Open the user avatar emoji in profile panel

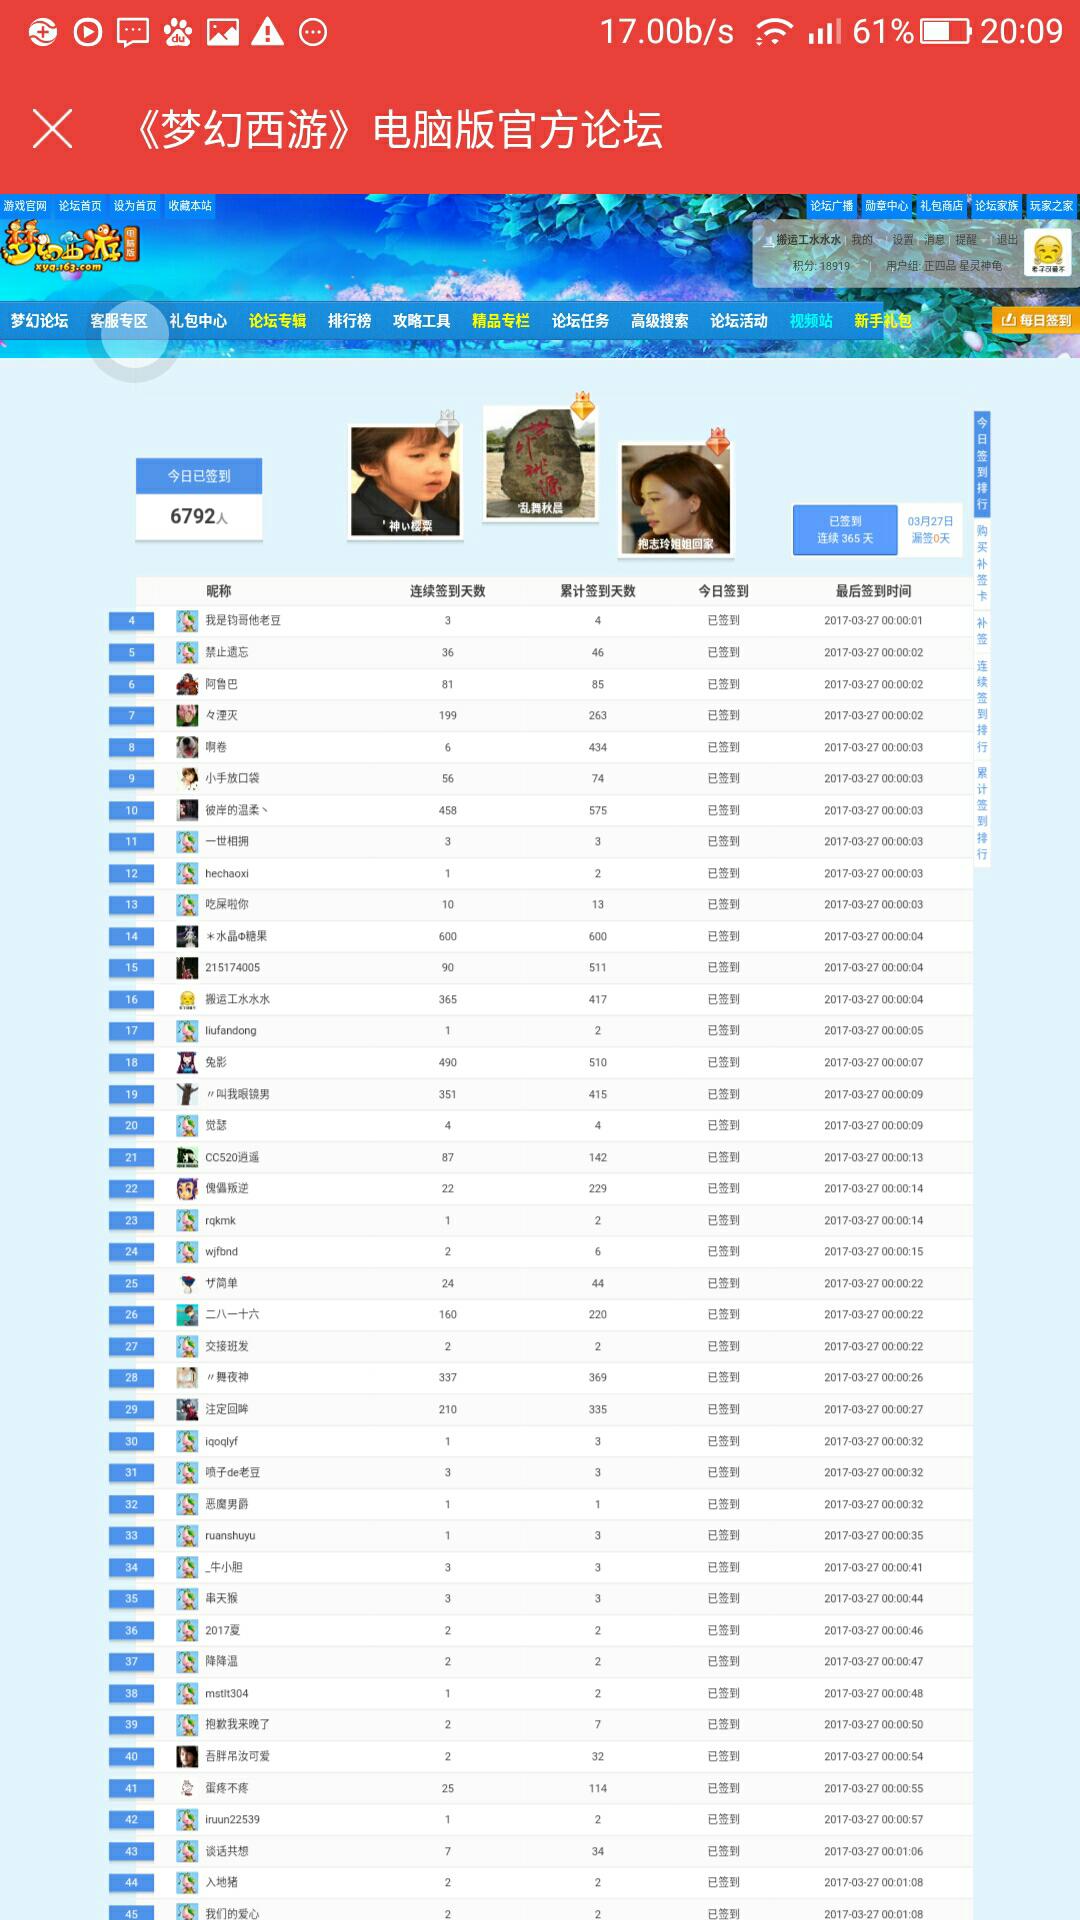(x=1047, y=252)
